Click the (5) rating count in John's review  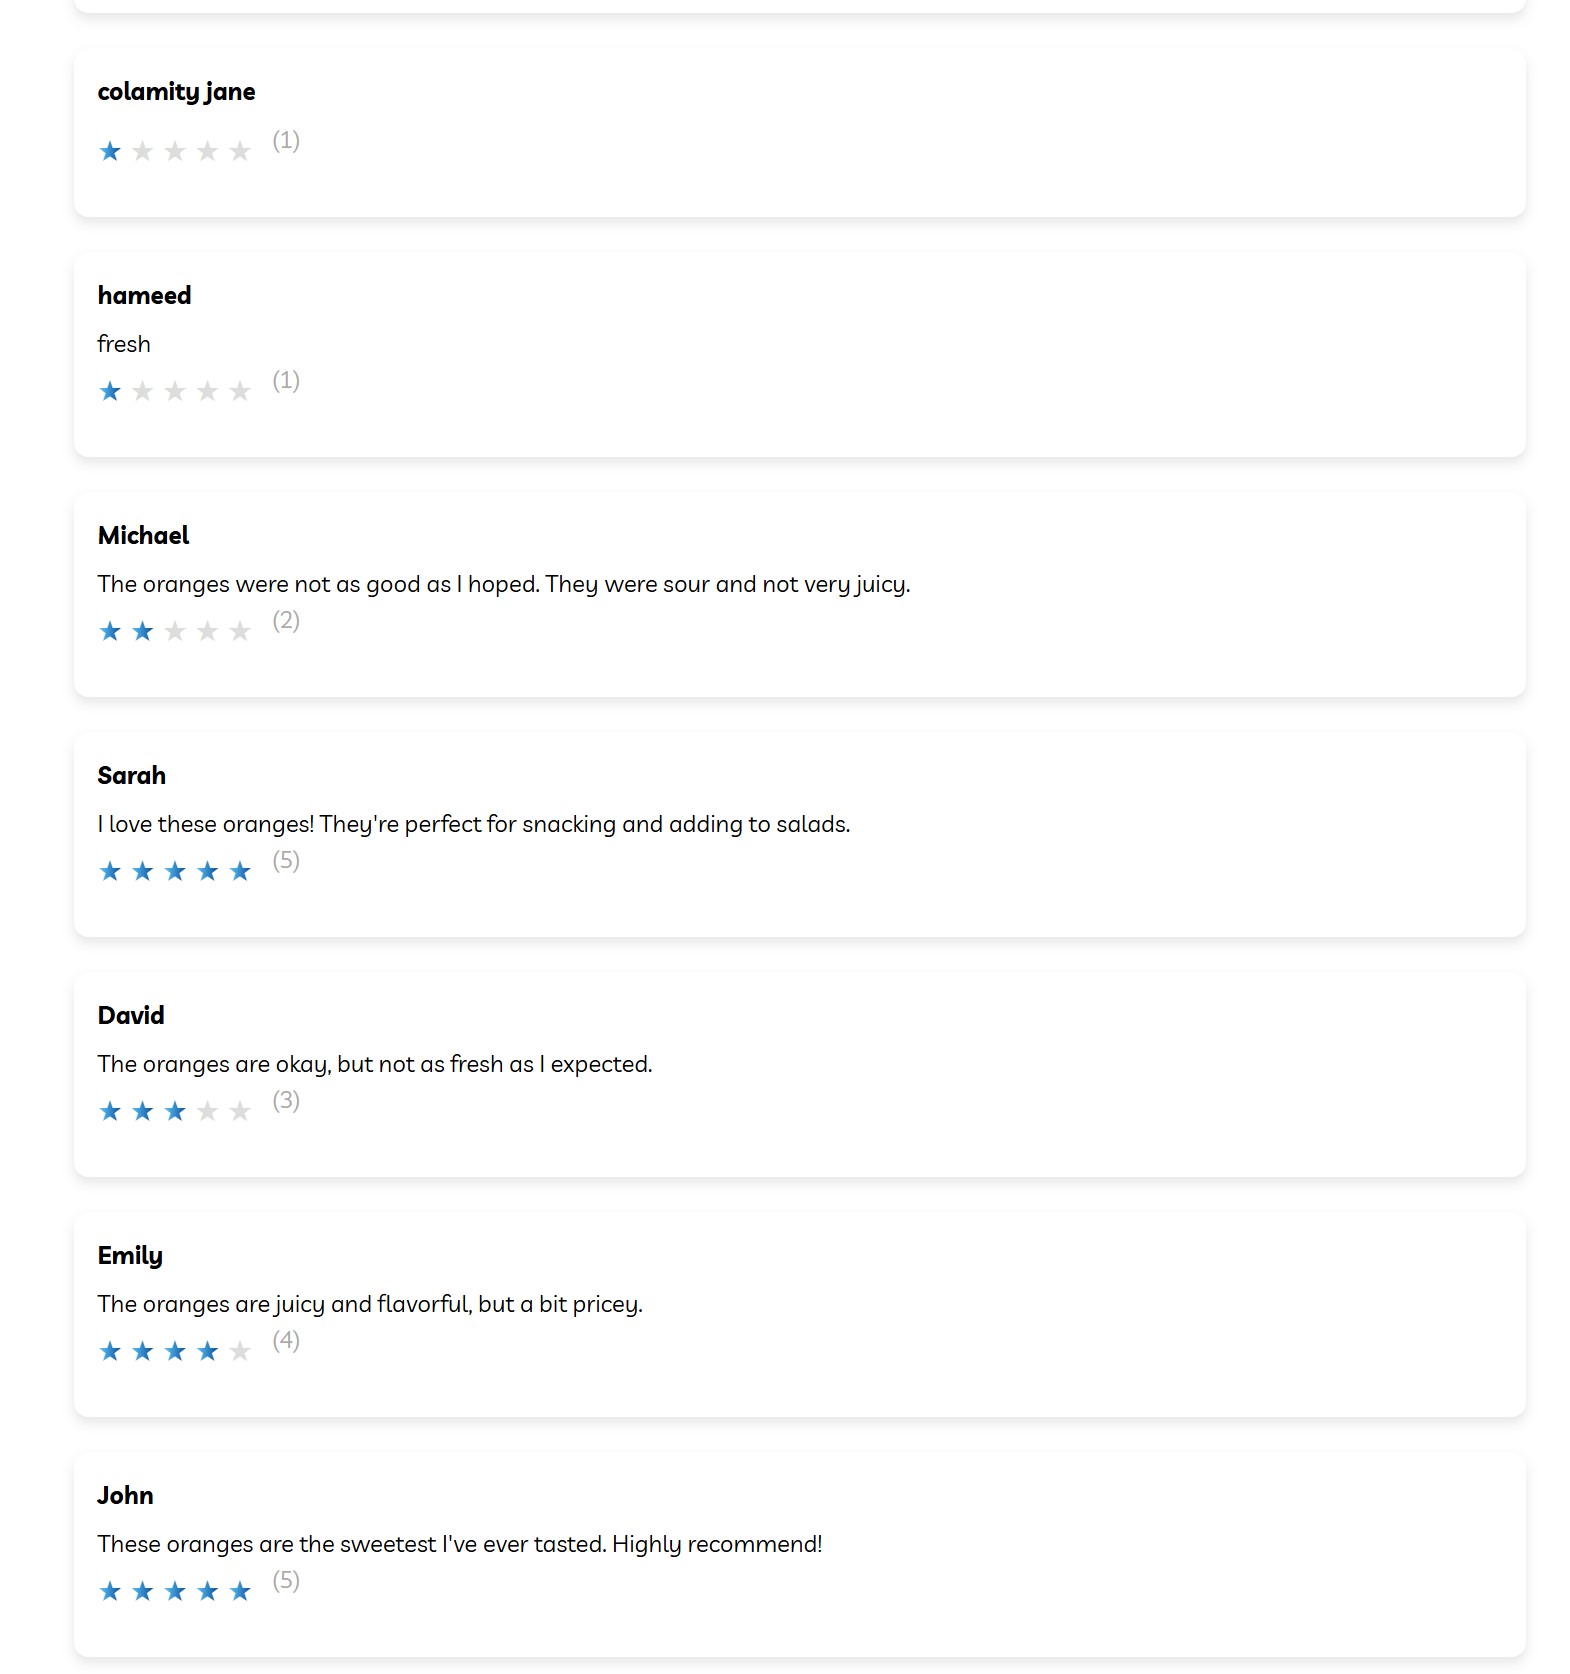pos(286,1580)
